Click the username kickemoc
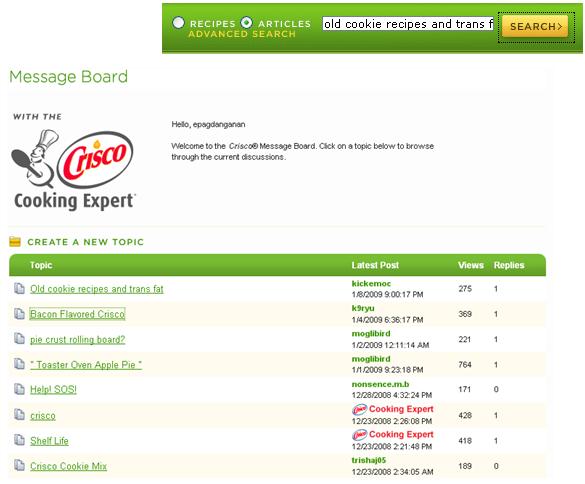585x484 pixels. (371, 284)
